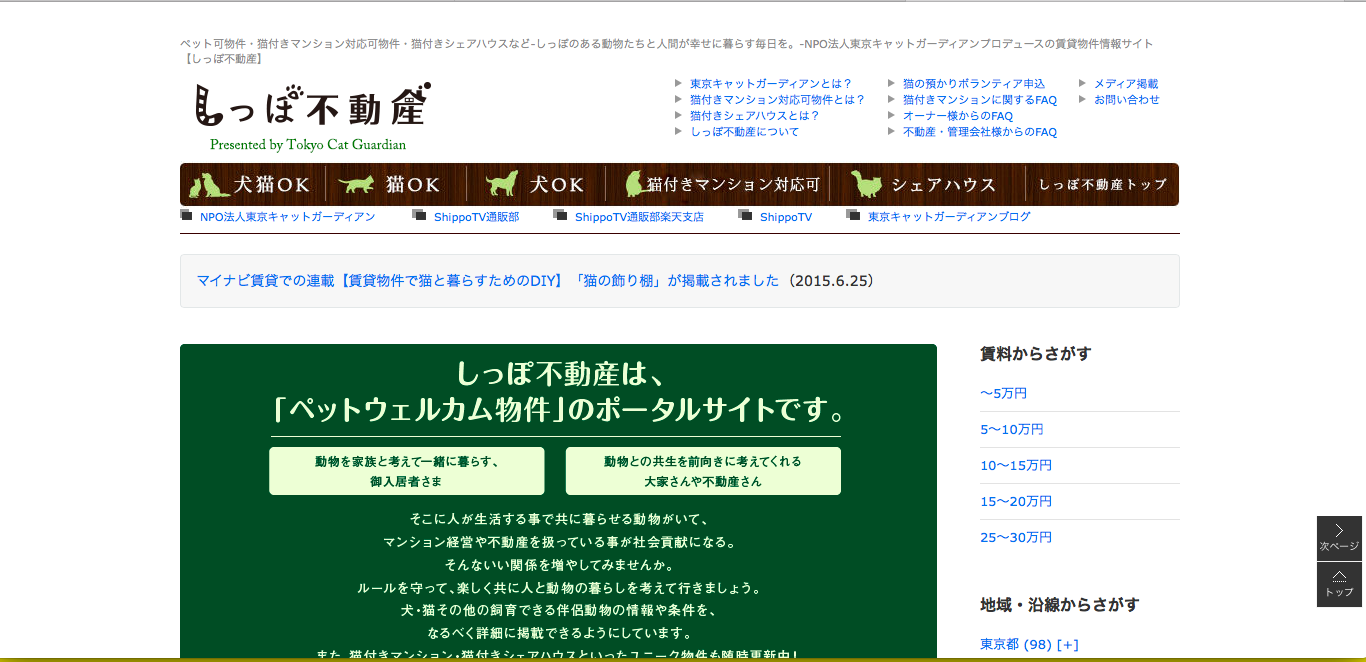Open メディア掲載 link
Screen dimensions: 1366x662
(x=1126, y=84)
